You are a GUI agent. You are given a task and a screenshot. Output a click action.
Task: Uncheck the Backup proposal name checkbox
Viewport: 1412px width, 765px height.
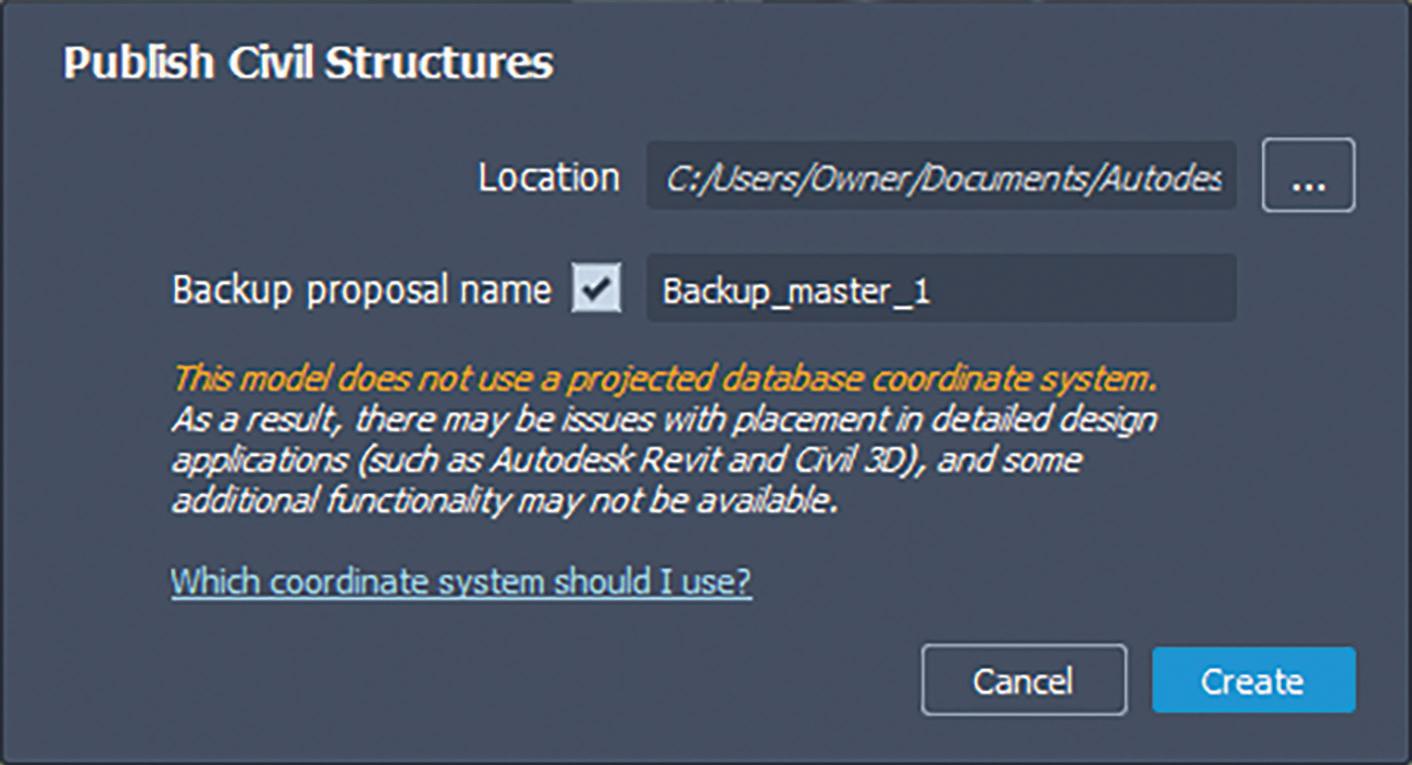(596, 289)
